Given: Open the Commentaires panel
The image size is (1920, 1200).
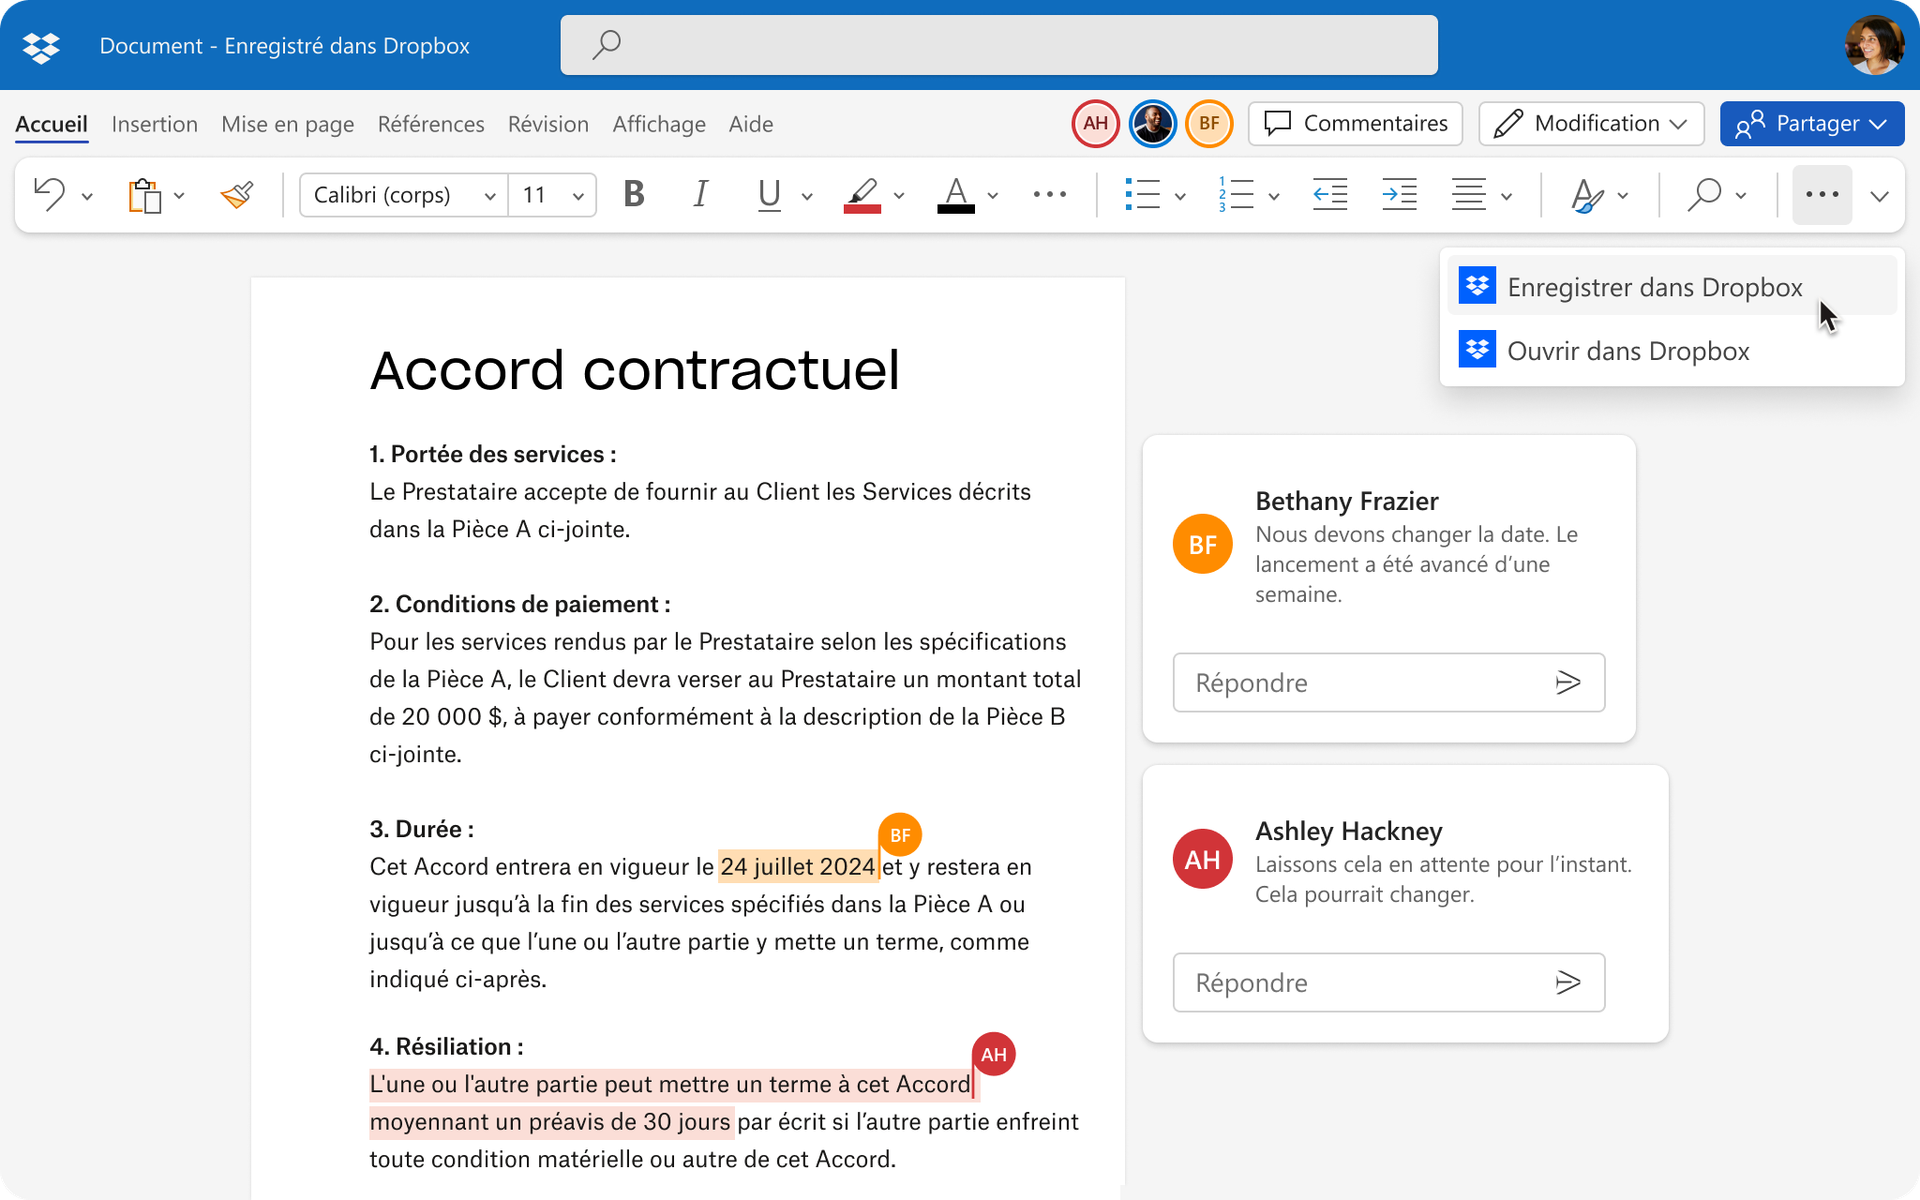Looking at the screenshot, I should point(1355,123).
